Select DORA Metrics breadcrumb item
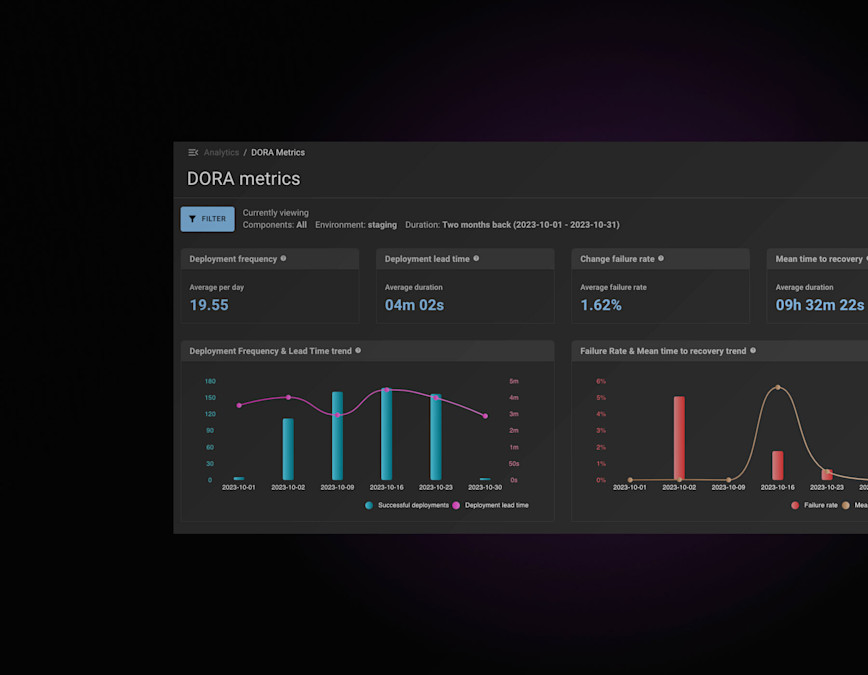Screen dimensions: 868x675 coord(277,152)
